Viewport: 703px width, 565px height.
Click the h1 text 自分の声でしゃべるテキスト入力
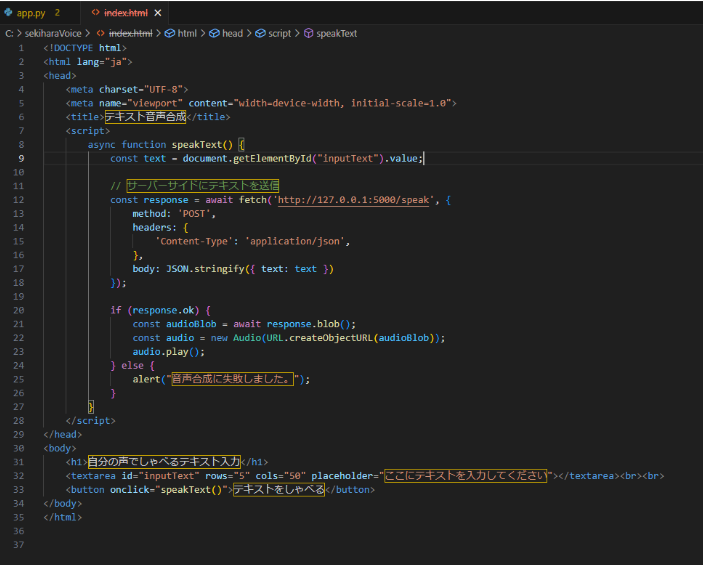[x=164, y=462]
